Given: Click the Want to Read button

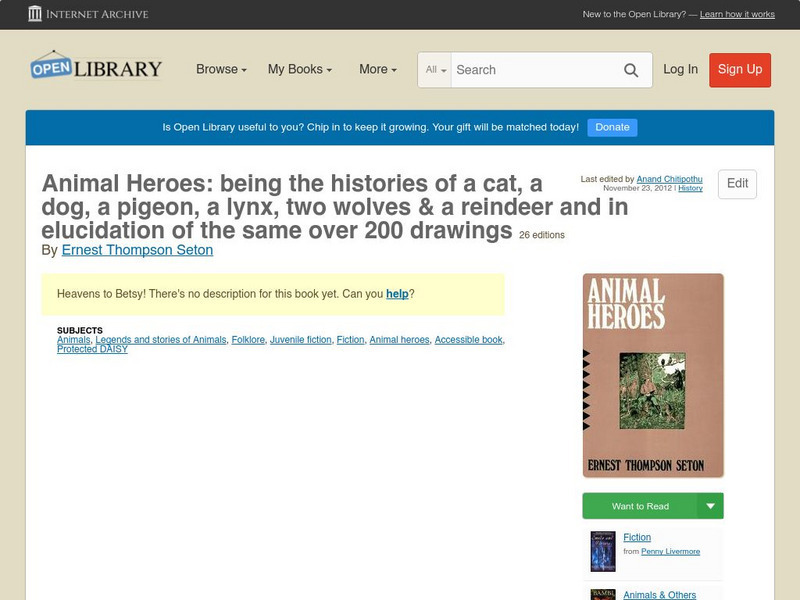Looking at the screenshot, I should coord(640,506).
